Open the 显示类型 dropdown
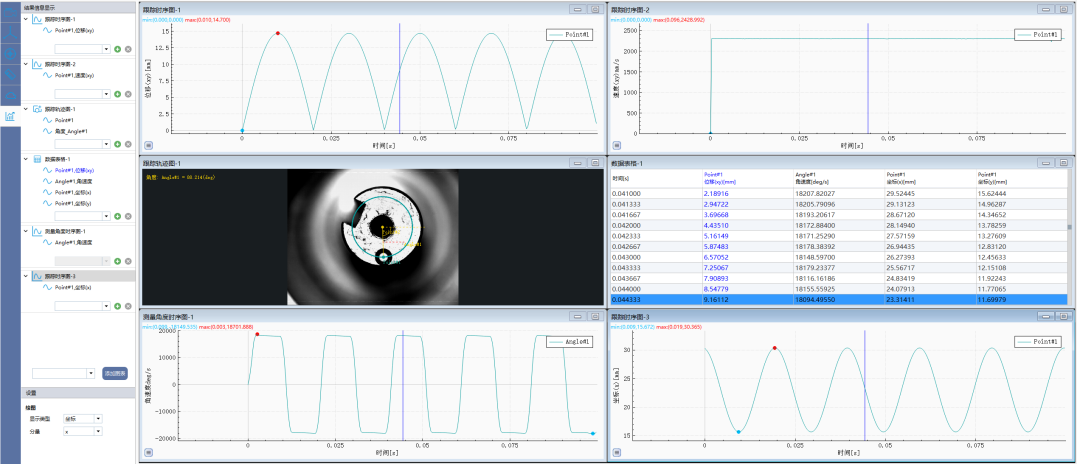This screenshot has height=464, width=1080. pos(98,418)
